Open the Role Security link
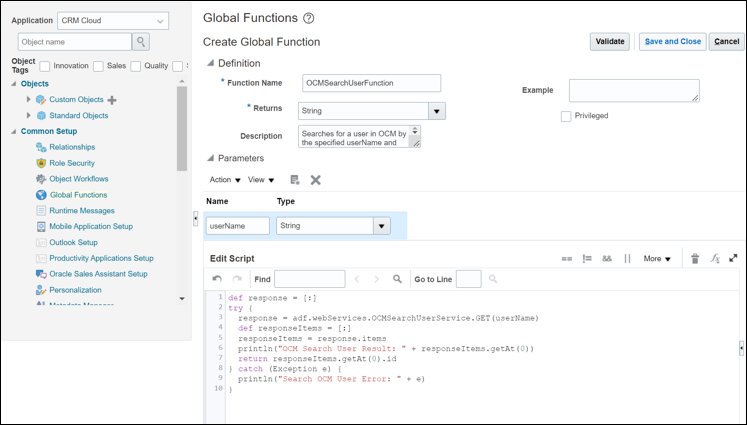This screenshot has width=747, height=425. 72,163
